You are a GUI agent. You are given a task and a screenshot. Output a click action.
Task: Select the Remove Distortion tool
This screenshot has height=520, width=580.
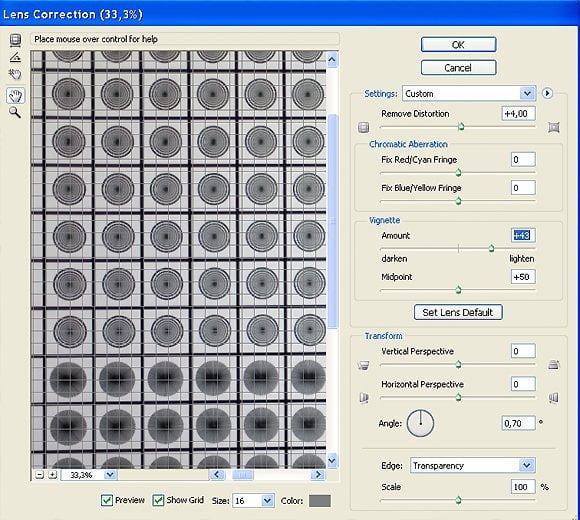15,40
